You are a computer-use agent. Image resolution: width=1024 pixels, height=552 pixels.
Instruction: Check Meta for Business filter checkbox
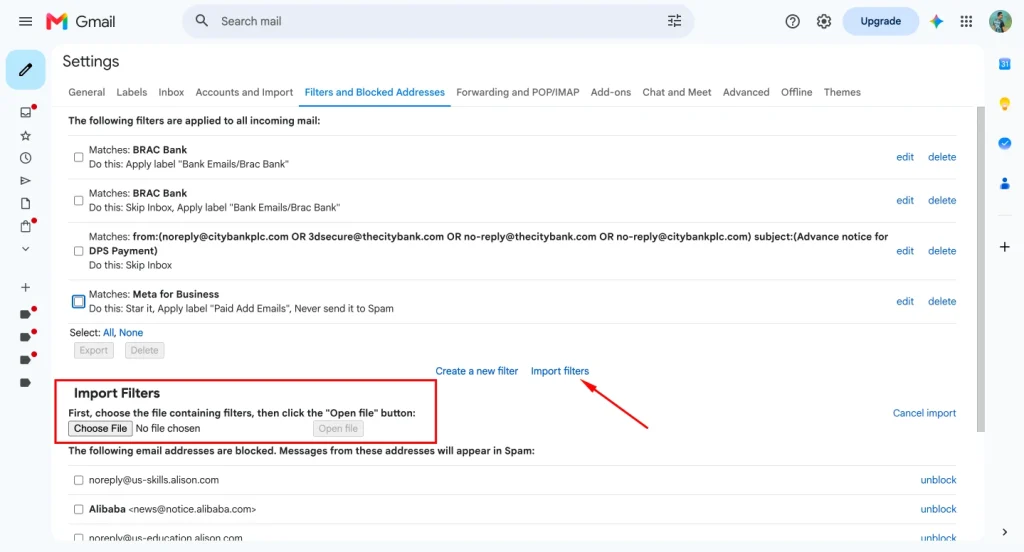(x=78, y=301)
